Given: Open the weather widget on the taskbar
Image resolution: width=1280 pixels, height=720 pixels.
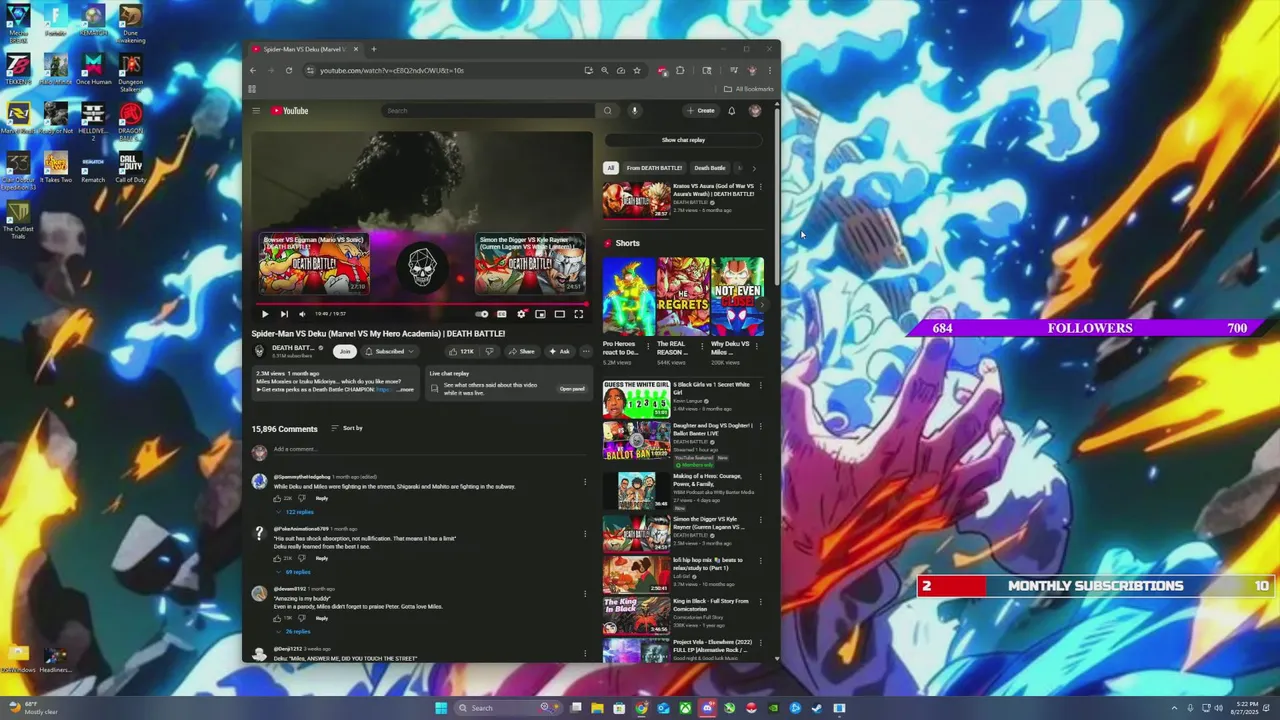Looking at the screenshot, I should [x=33, y=708].
